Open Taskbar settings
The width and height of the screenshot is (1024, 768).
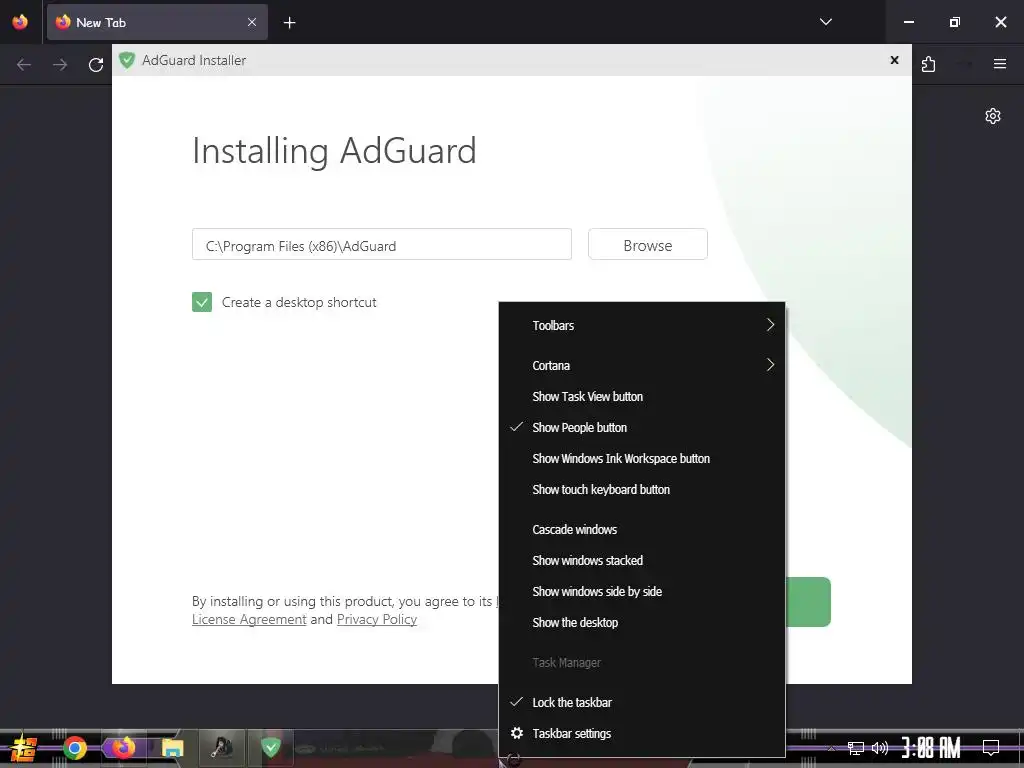coord(642,733)
